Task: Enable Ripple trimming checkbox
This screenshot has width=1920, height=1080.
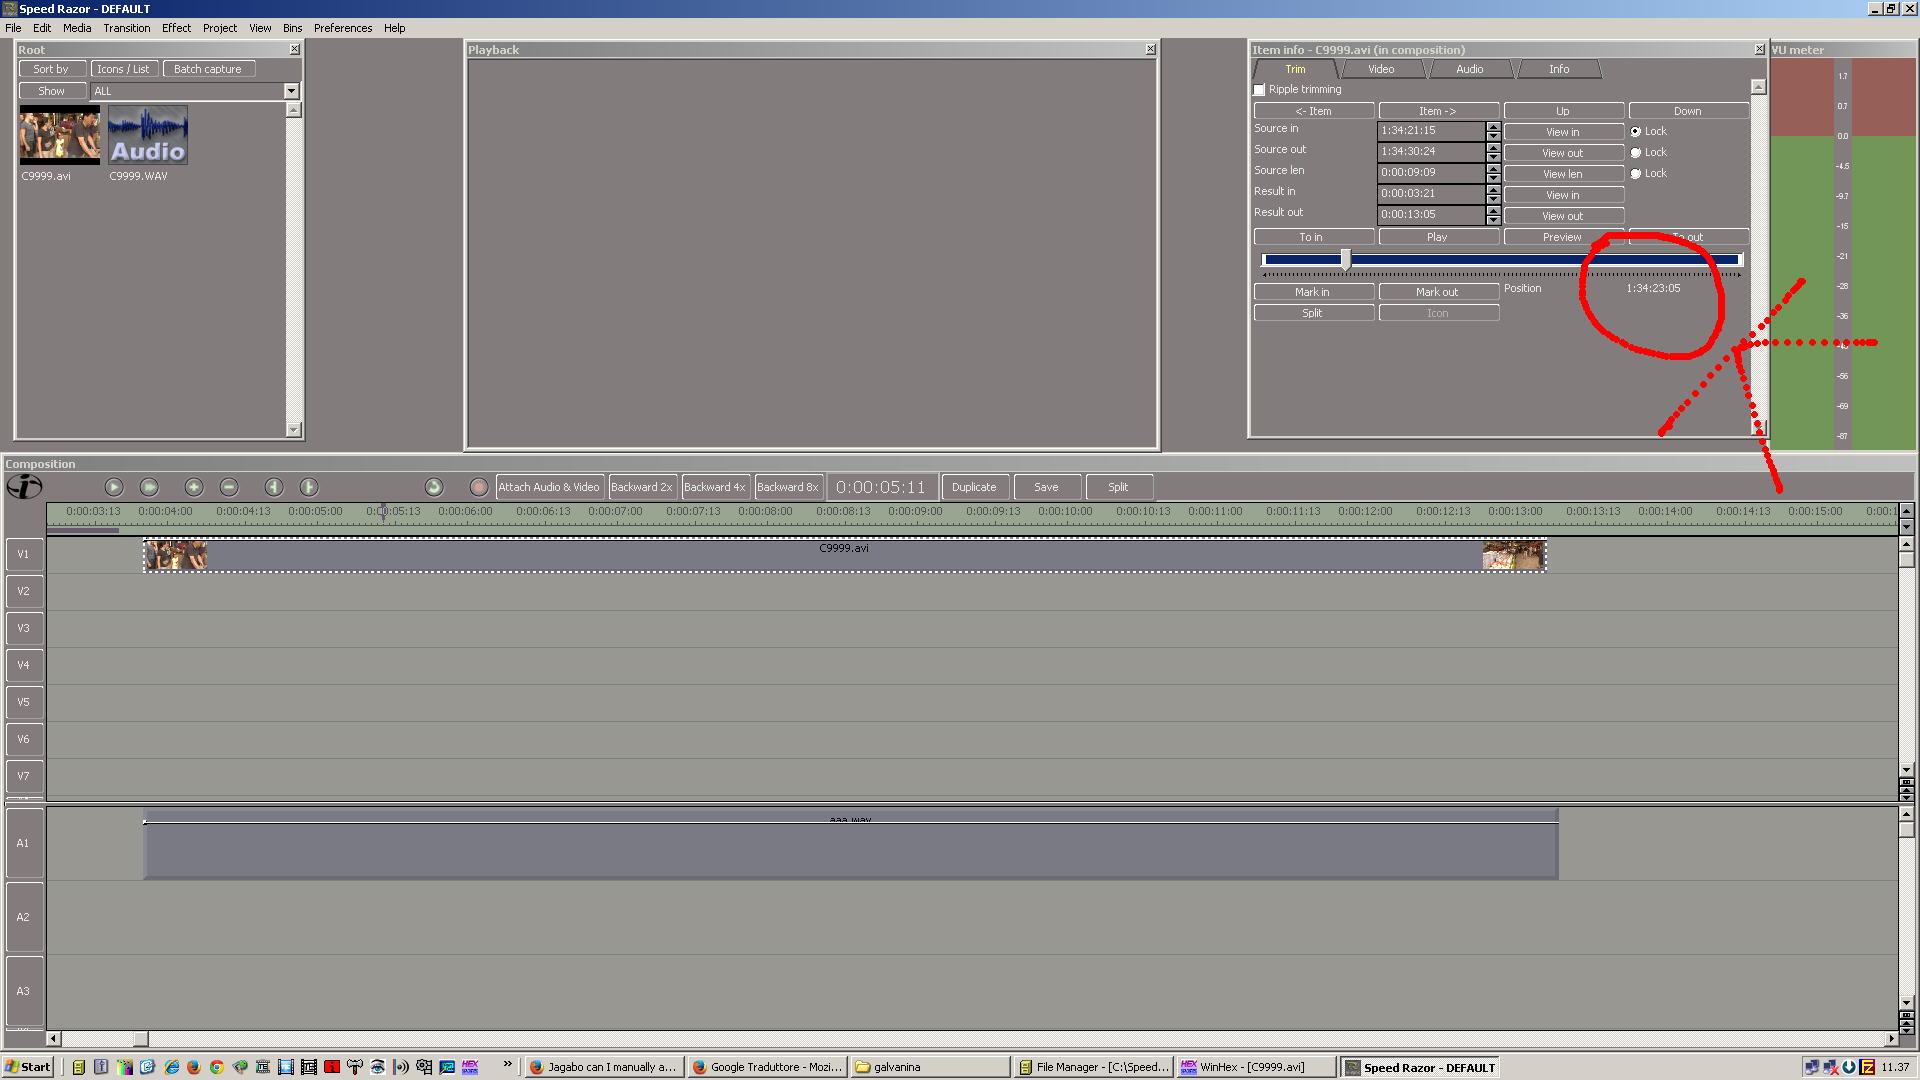Action: (1260, 90)
